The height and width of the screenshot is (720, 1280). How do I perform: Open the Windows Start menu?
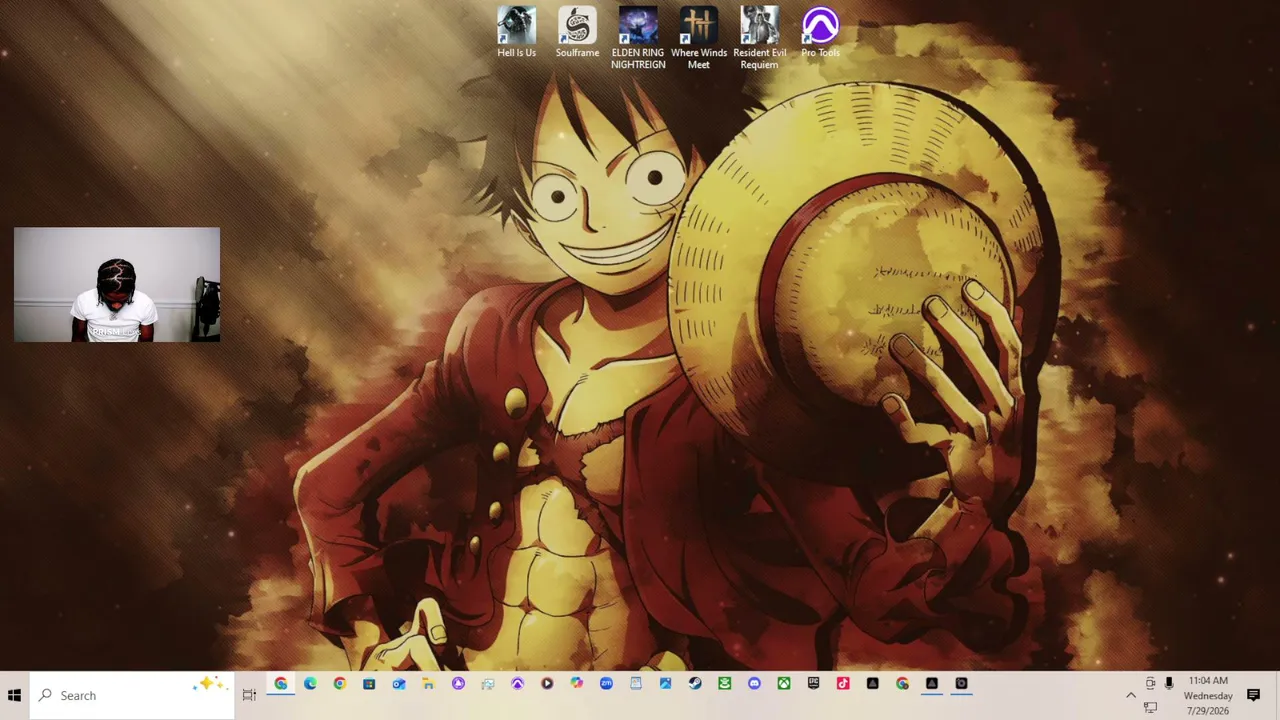pos(15,695)
